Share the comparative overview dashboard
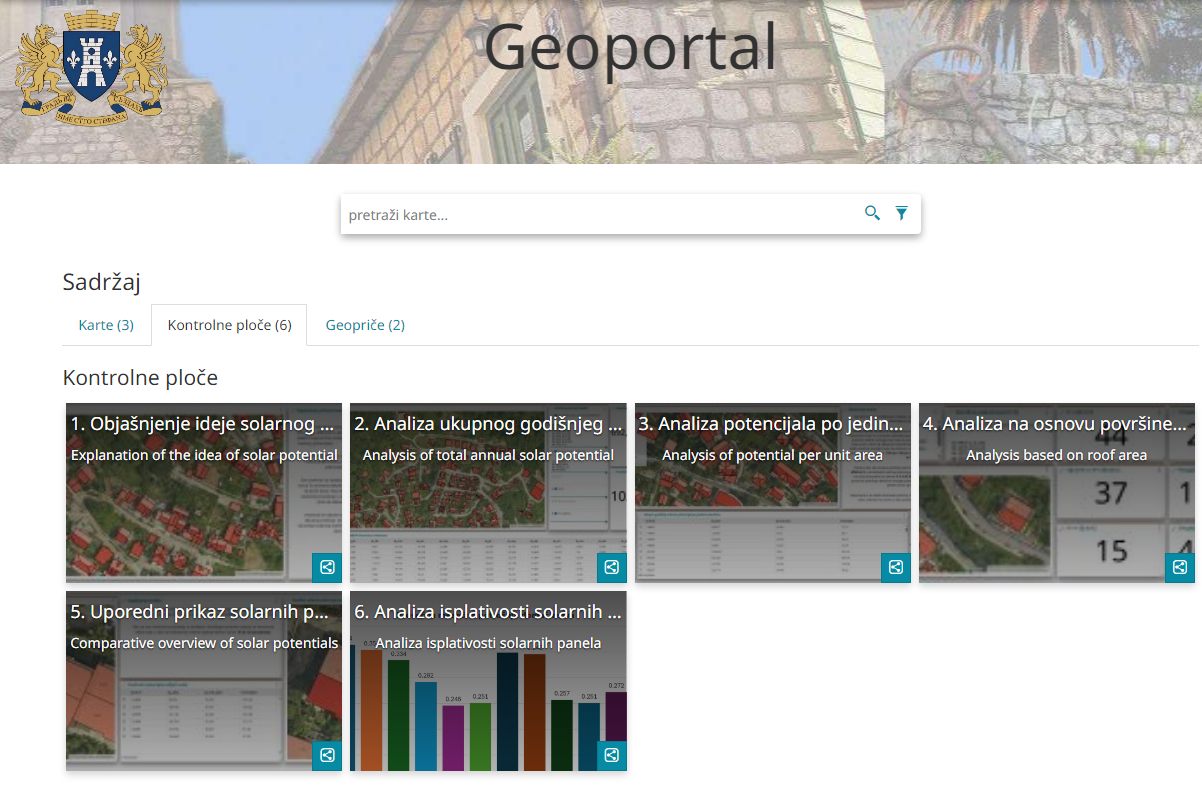 click(327, 755)
